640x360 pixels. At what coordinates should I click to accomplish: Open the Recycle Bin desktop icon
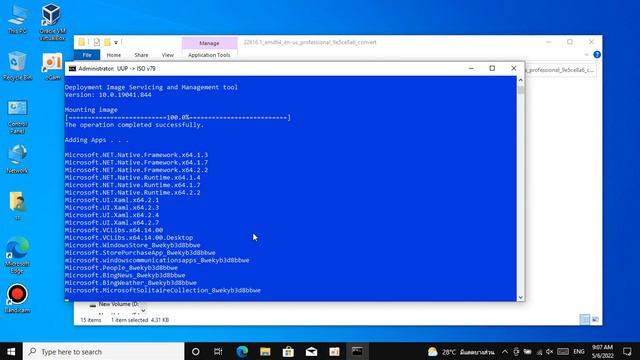tap(17, 66)
